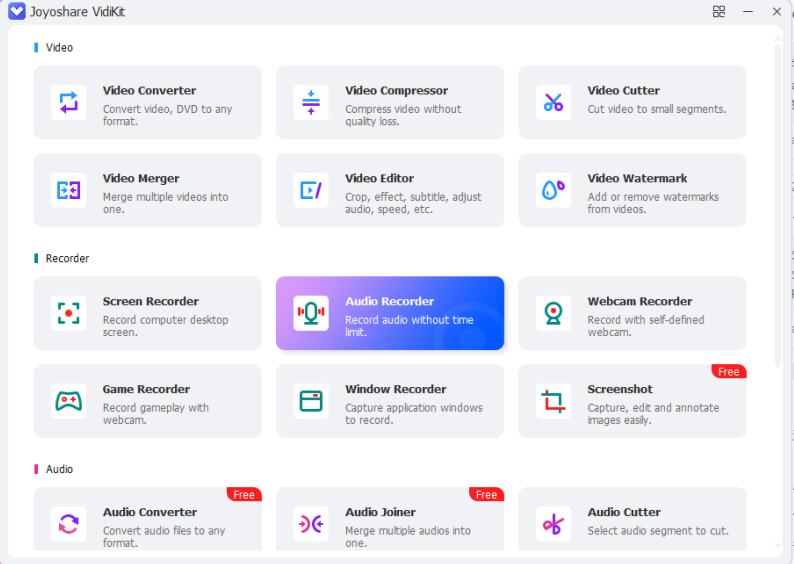The height and width of the screenshot is (564, 794).
Task: Click the Free badge on Audio Converter
Action: pos(244,495)
